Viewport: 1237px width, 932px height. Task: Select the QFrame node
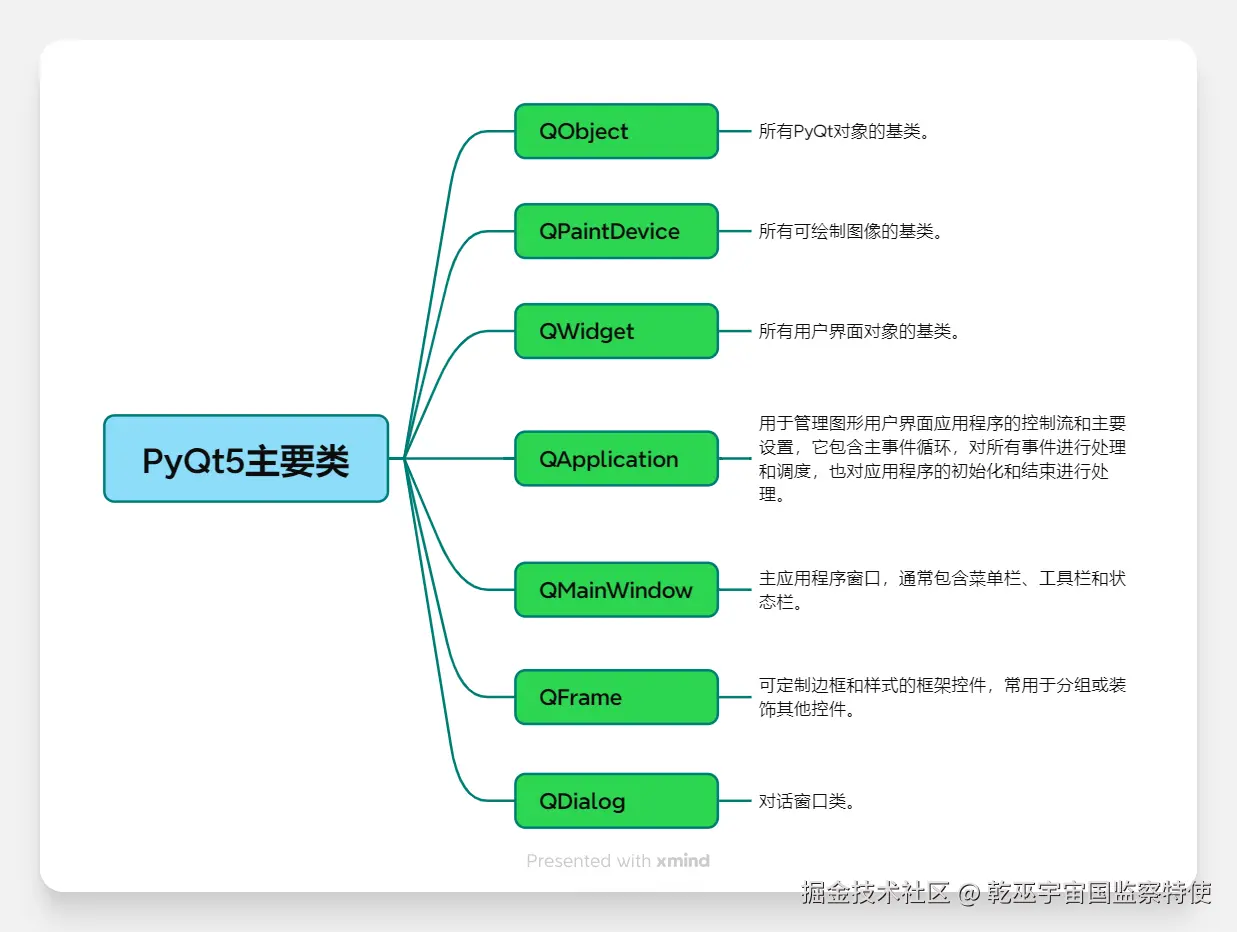pos(615,697)
